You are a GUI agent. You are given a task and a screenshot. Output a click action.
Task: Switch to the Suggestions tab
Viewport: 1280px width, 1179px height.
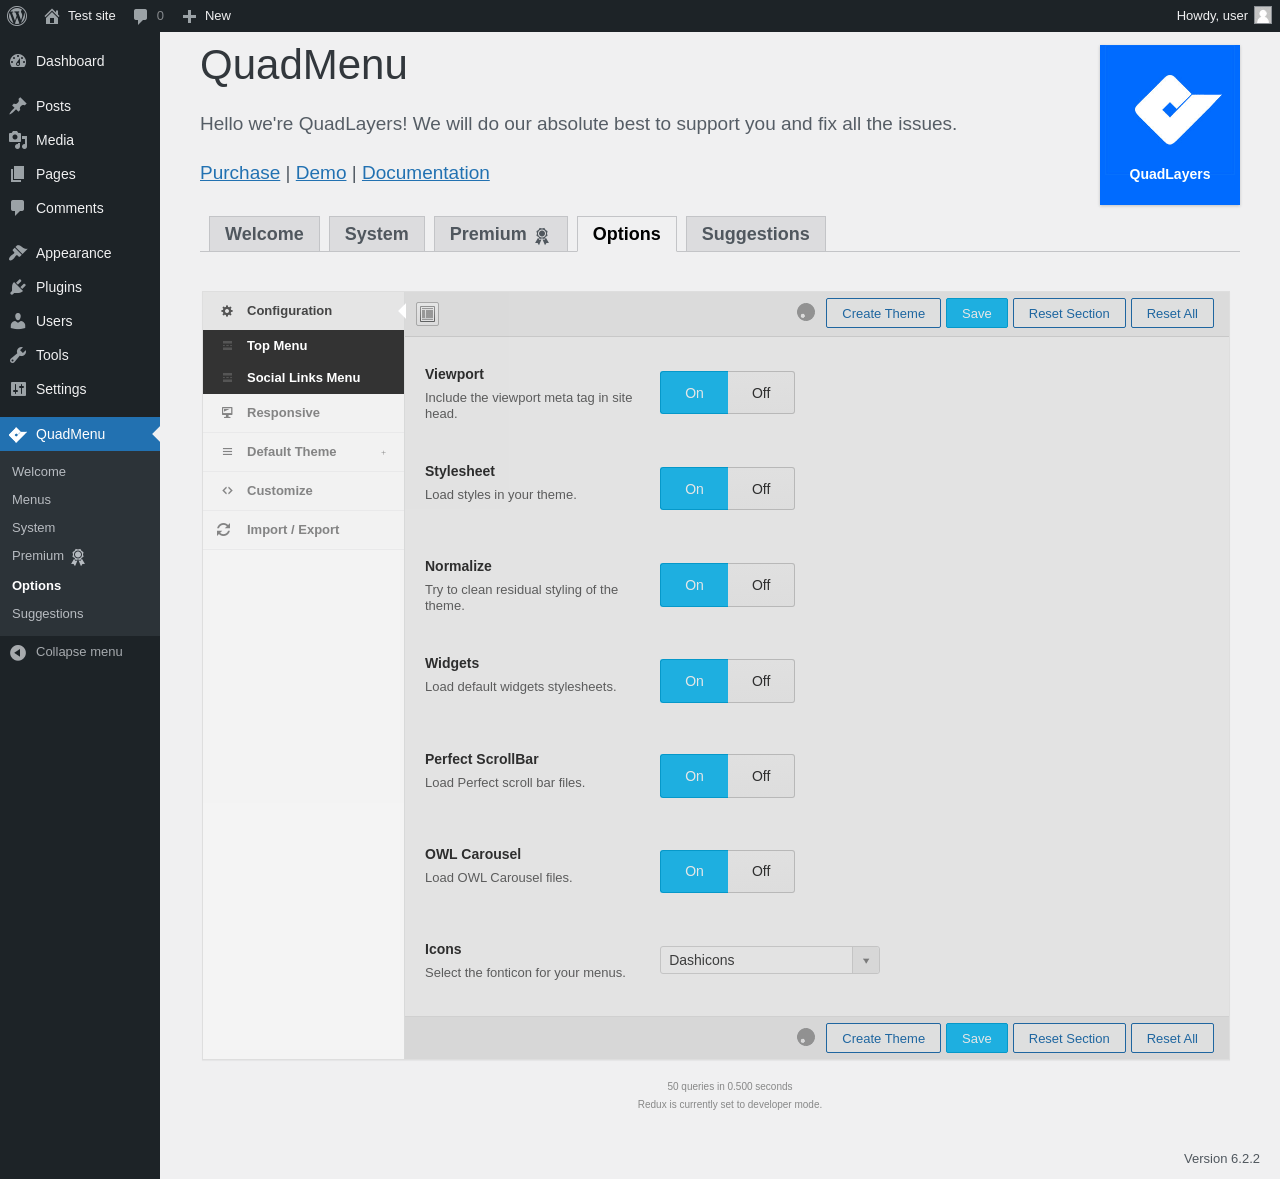[756, 234]
